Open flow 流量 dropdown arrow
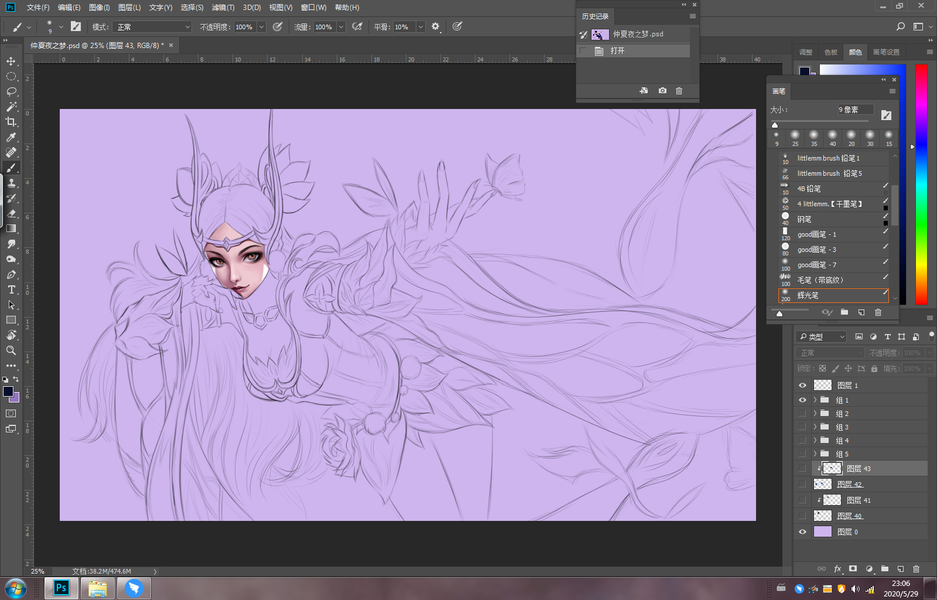Image resolution: width=937 pixels, height=600 pixels. [x=341, y=27]
